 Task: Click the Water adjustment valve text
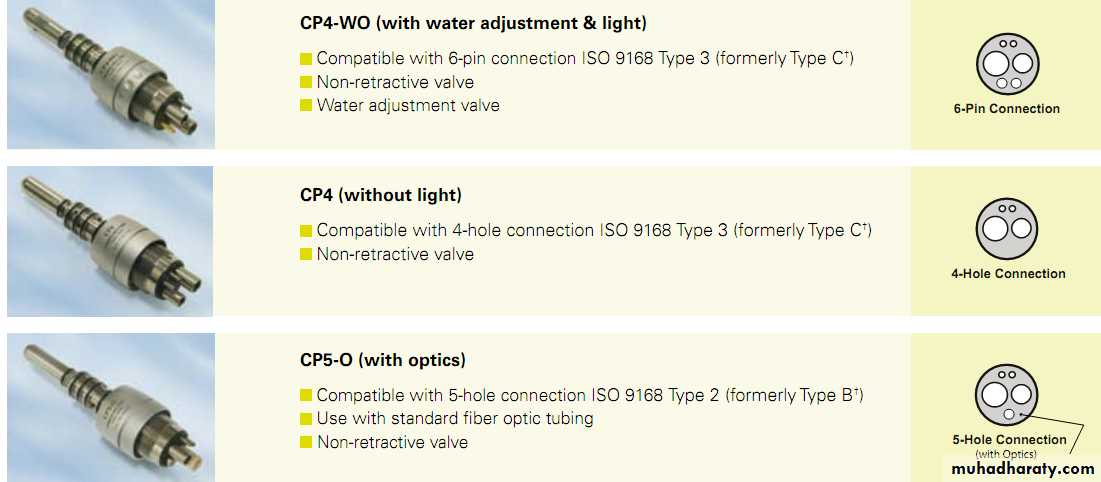(408, 106)
